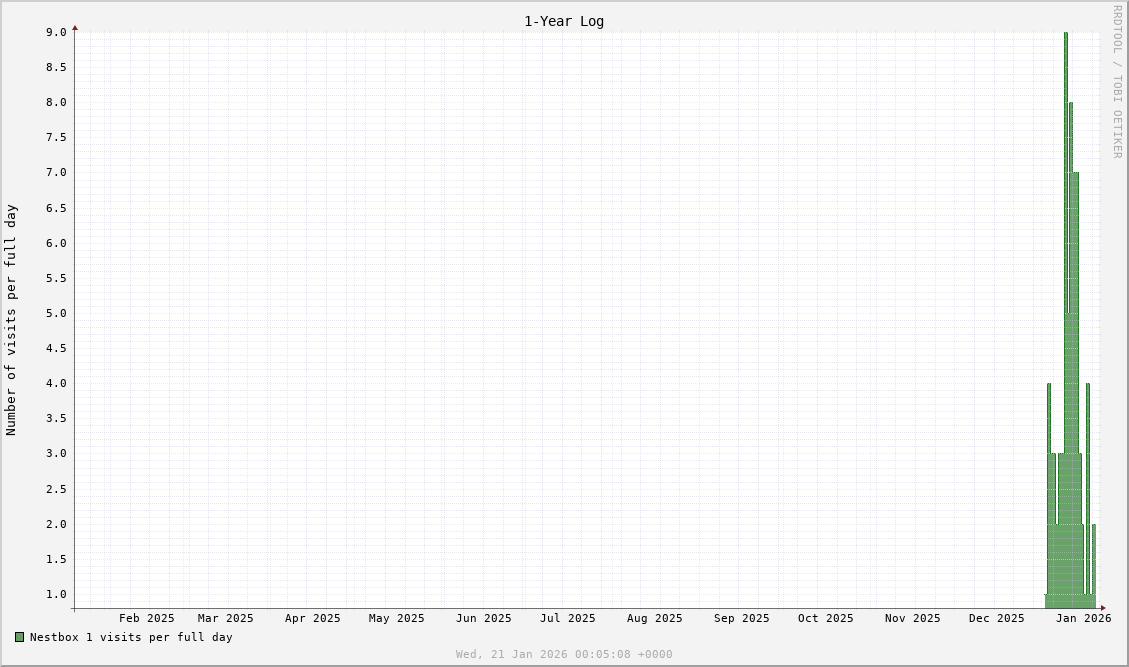Click the red arrowhead ending the x-axis
Viewport: 1129px width, 667px height.
tap(1103, 608)
